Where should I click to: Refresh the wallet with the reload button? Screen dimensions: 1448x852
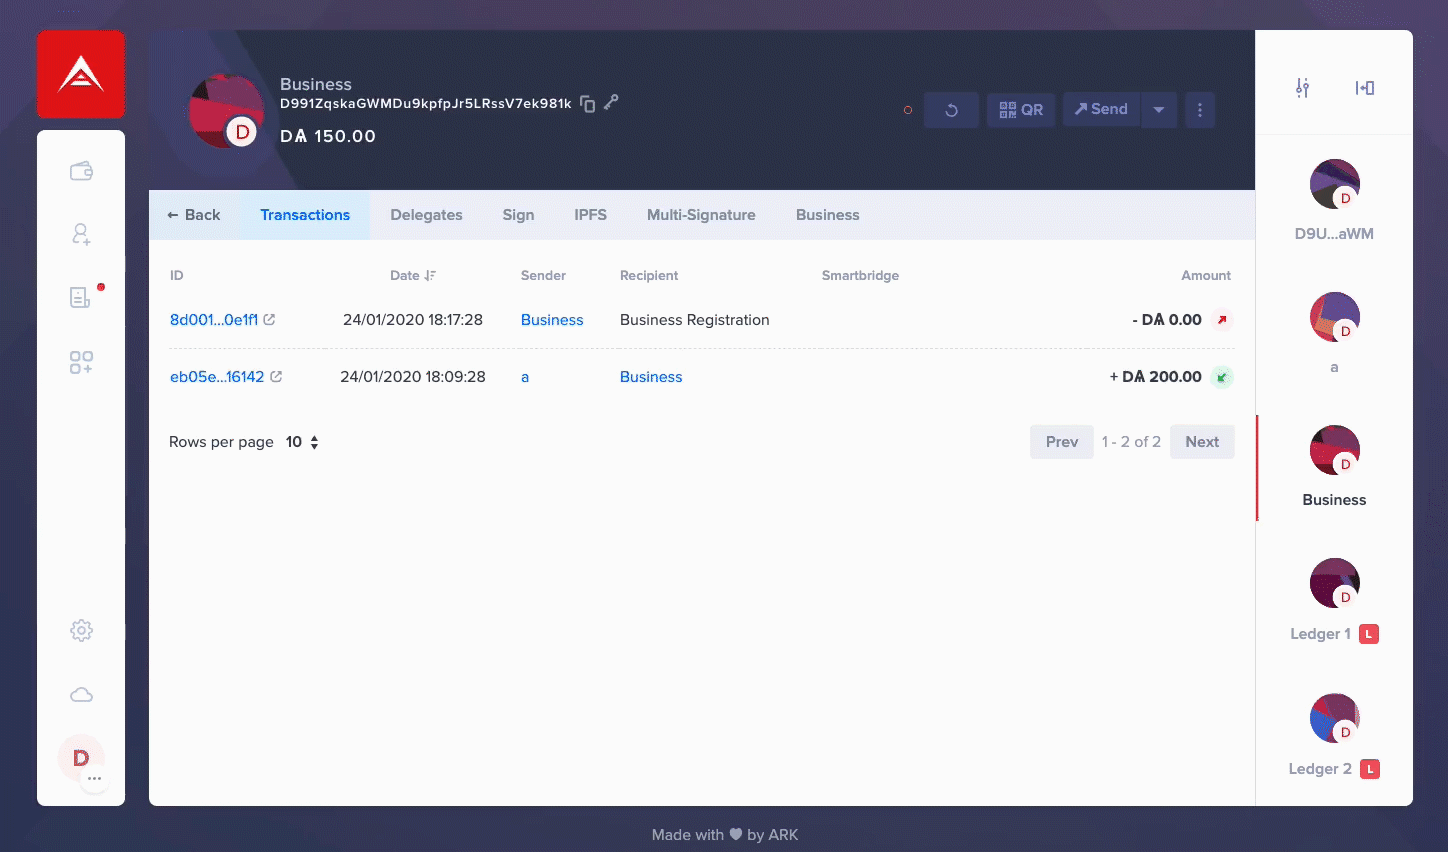pyautogui.click(x=951, y=110)
